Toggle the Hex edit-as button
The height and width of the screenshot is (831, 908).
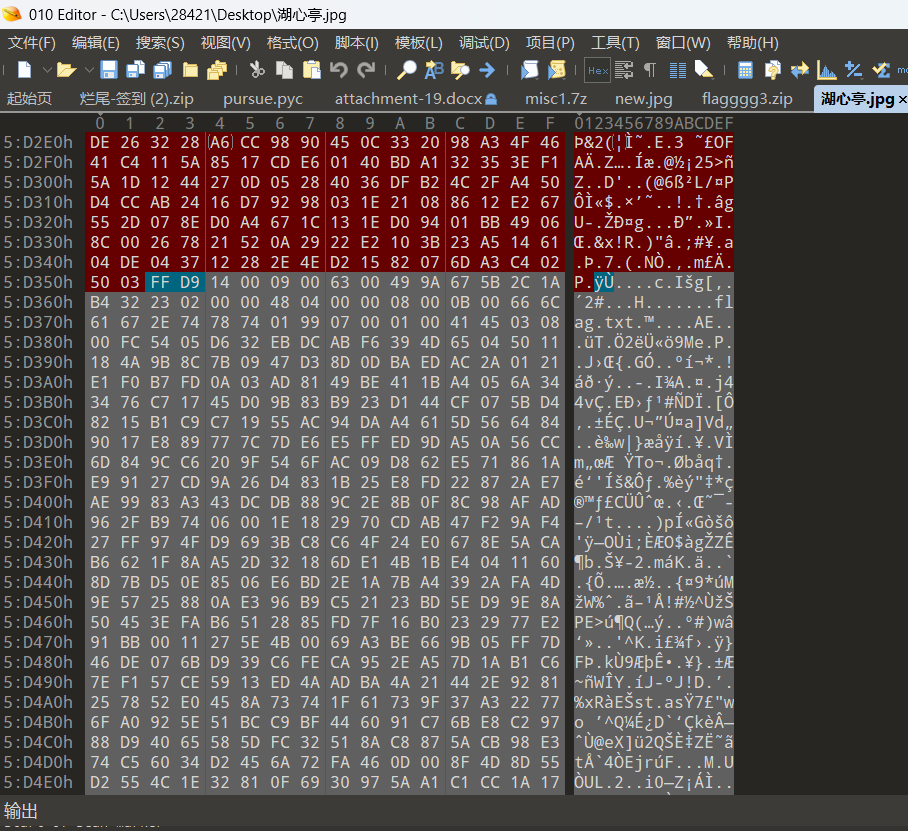598,70
